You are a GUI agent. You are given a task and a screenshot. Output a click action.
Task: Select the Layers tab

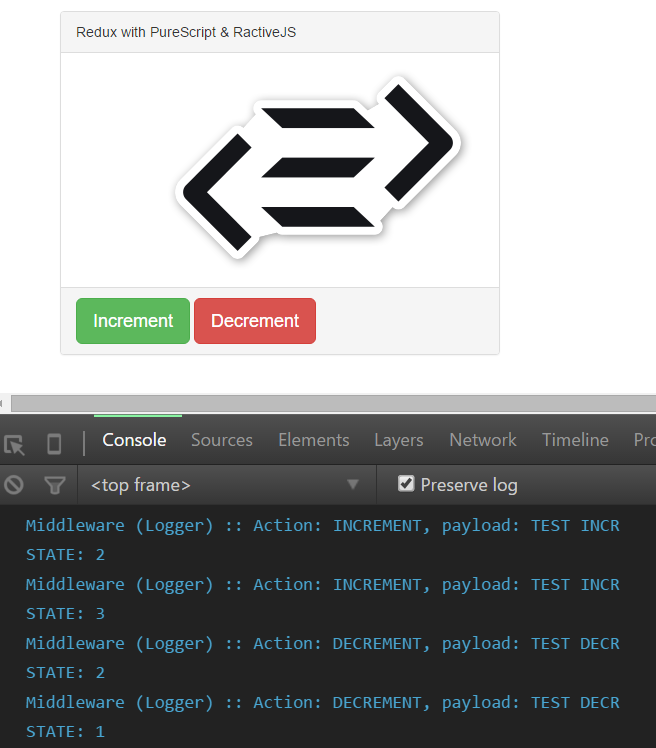(398, 440)
